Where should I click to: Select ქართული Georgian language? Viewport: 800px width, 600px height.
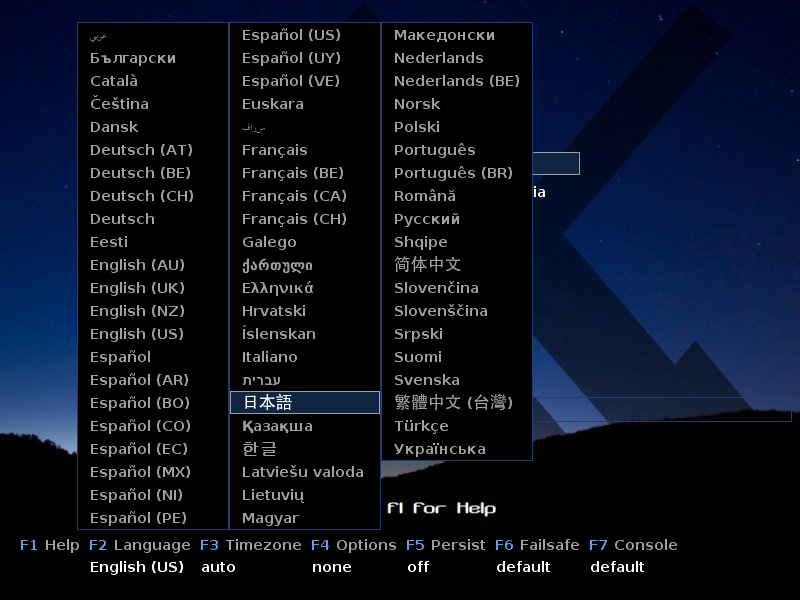(277, 265)
